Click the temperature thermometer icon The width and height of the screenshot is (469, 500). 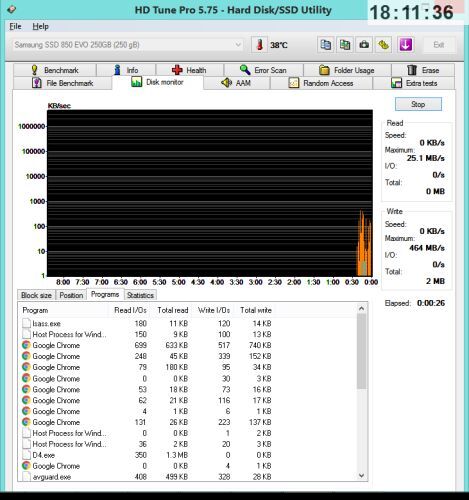[260, 45]
